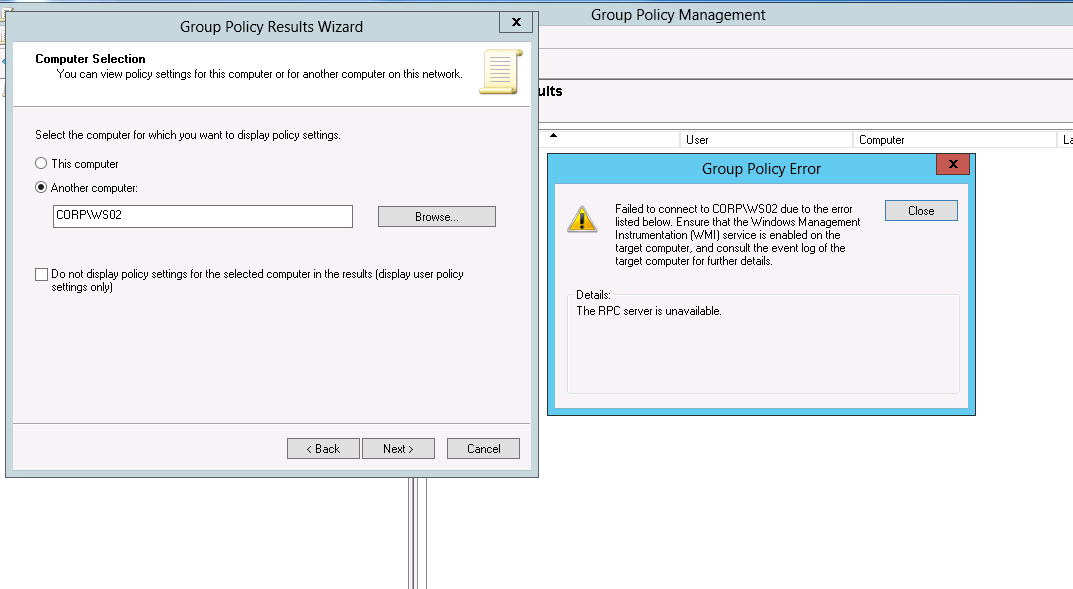Click the computer name field containing CORP\WS02
This screenshot has height=589, width=1073.
pyautogui.click(x=203, y=216)
